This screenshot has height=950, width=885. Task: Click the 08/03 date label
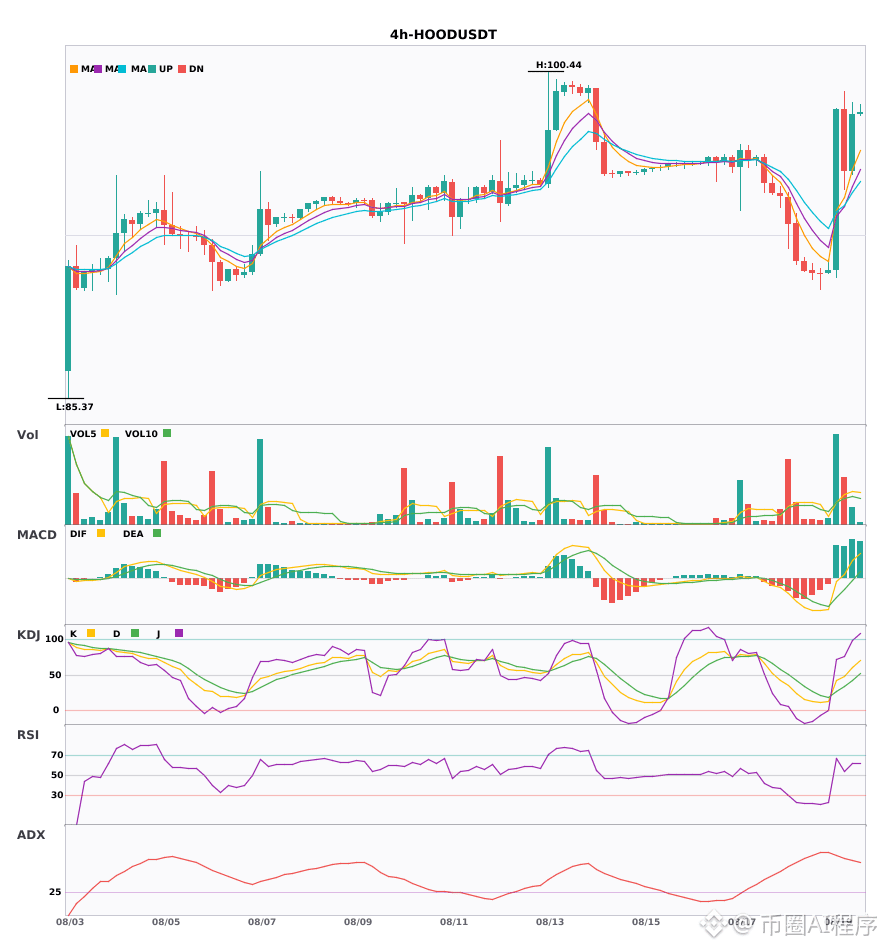70,922
